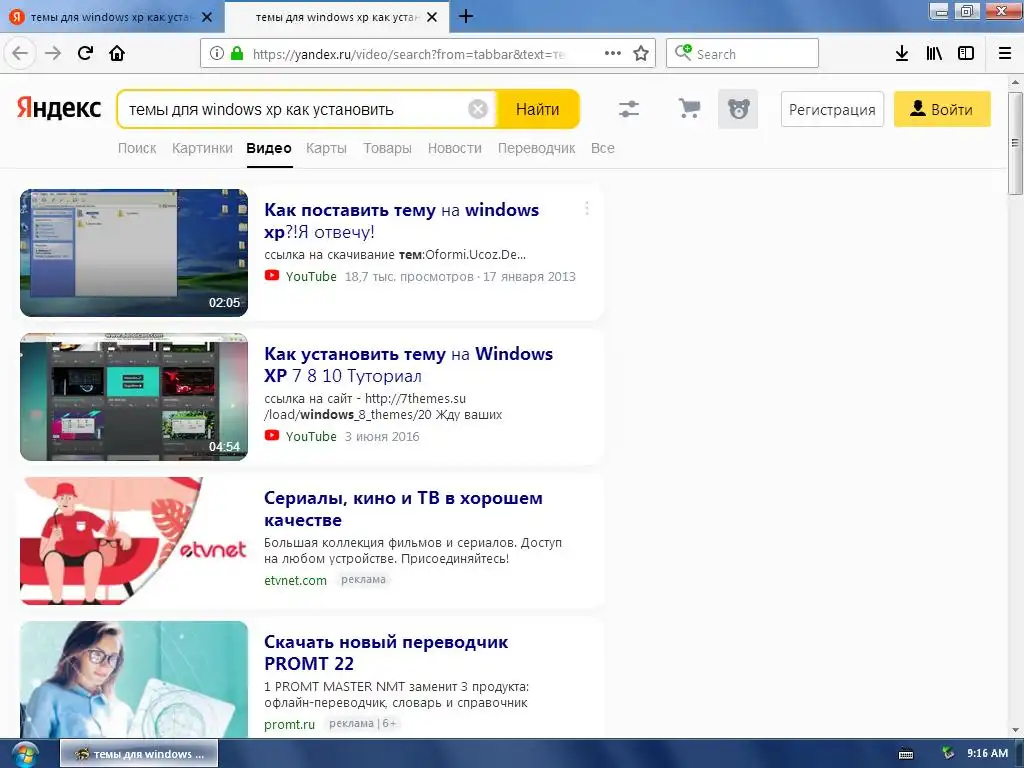Screen dimensions: 1024x768
Task: Focus the browser Search box
Action: 742,54
